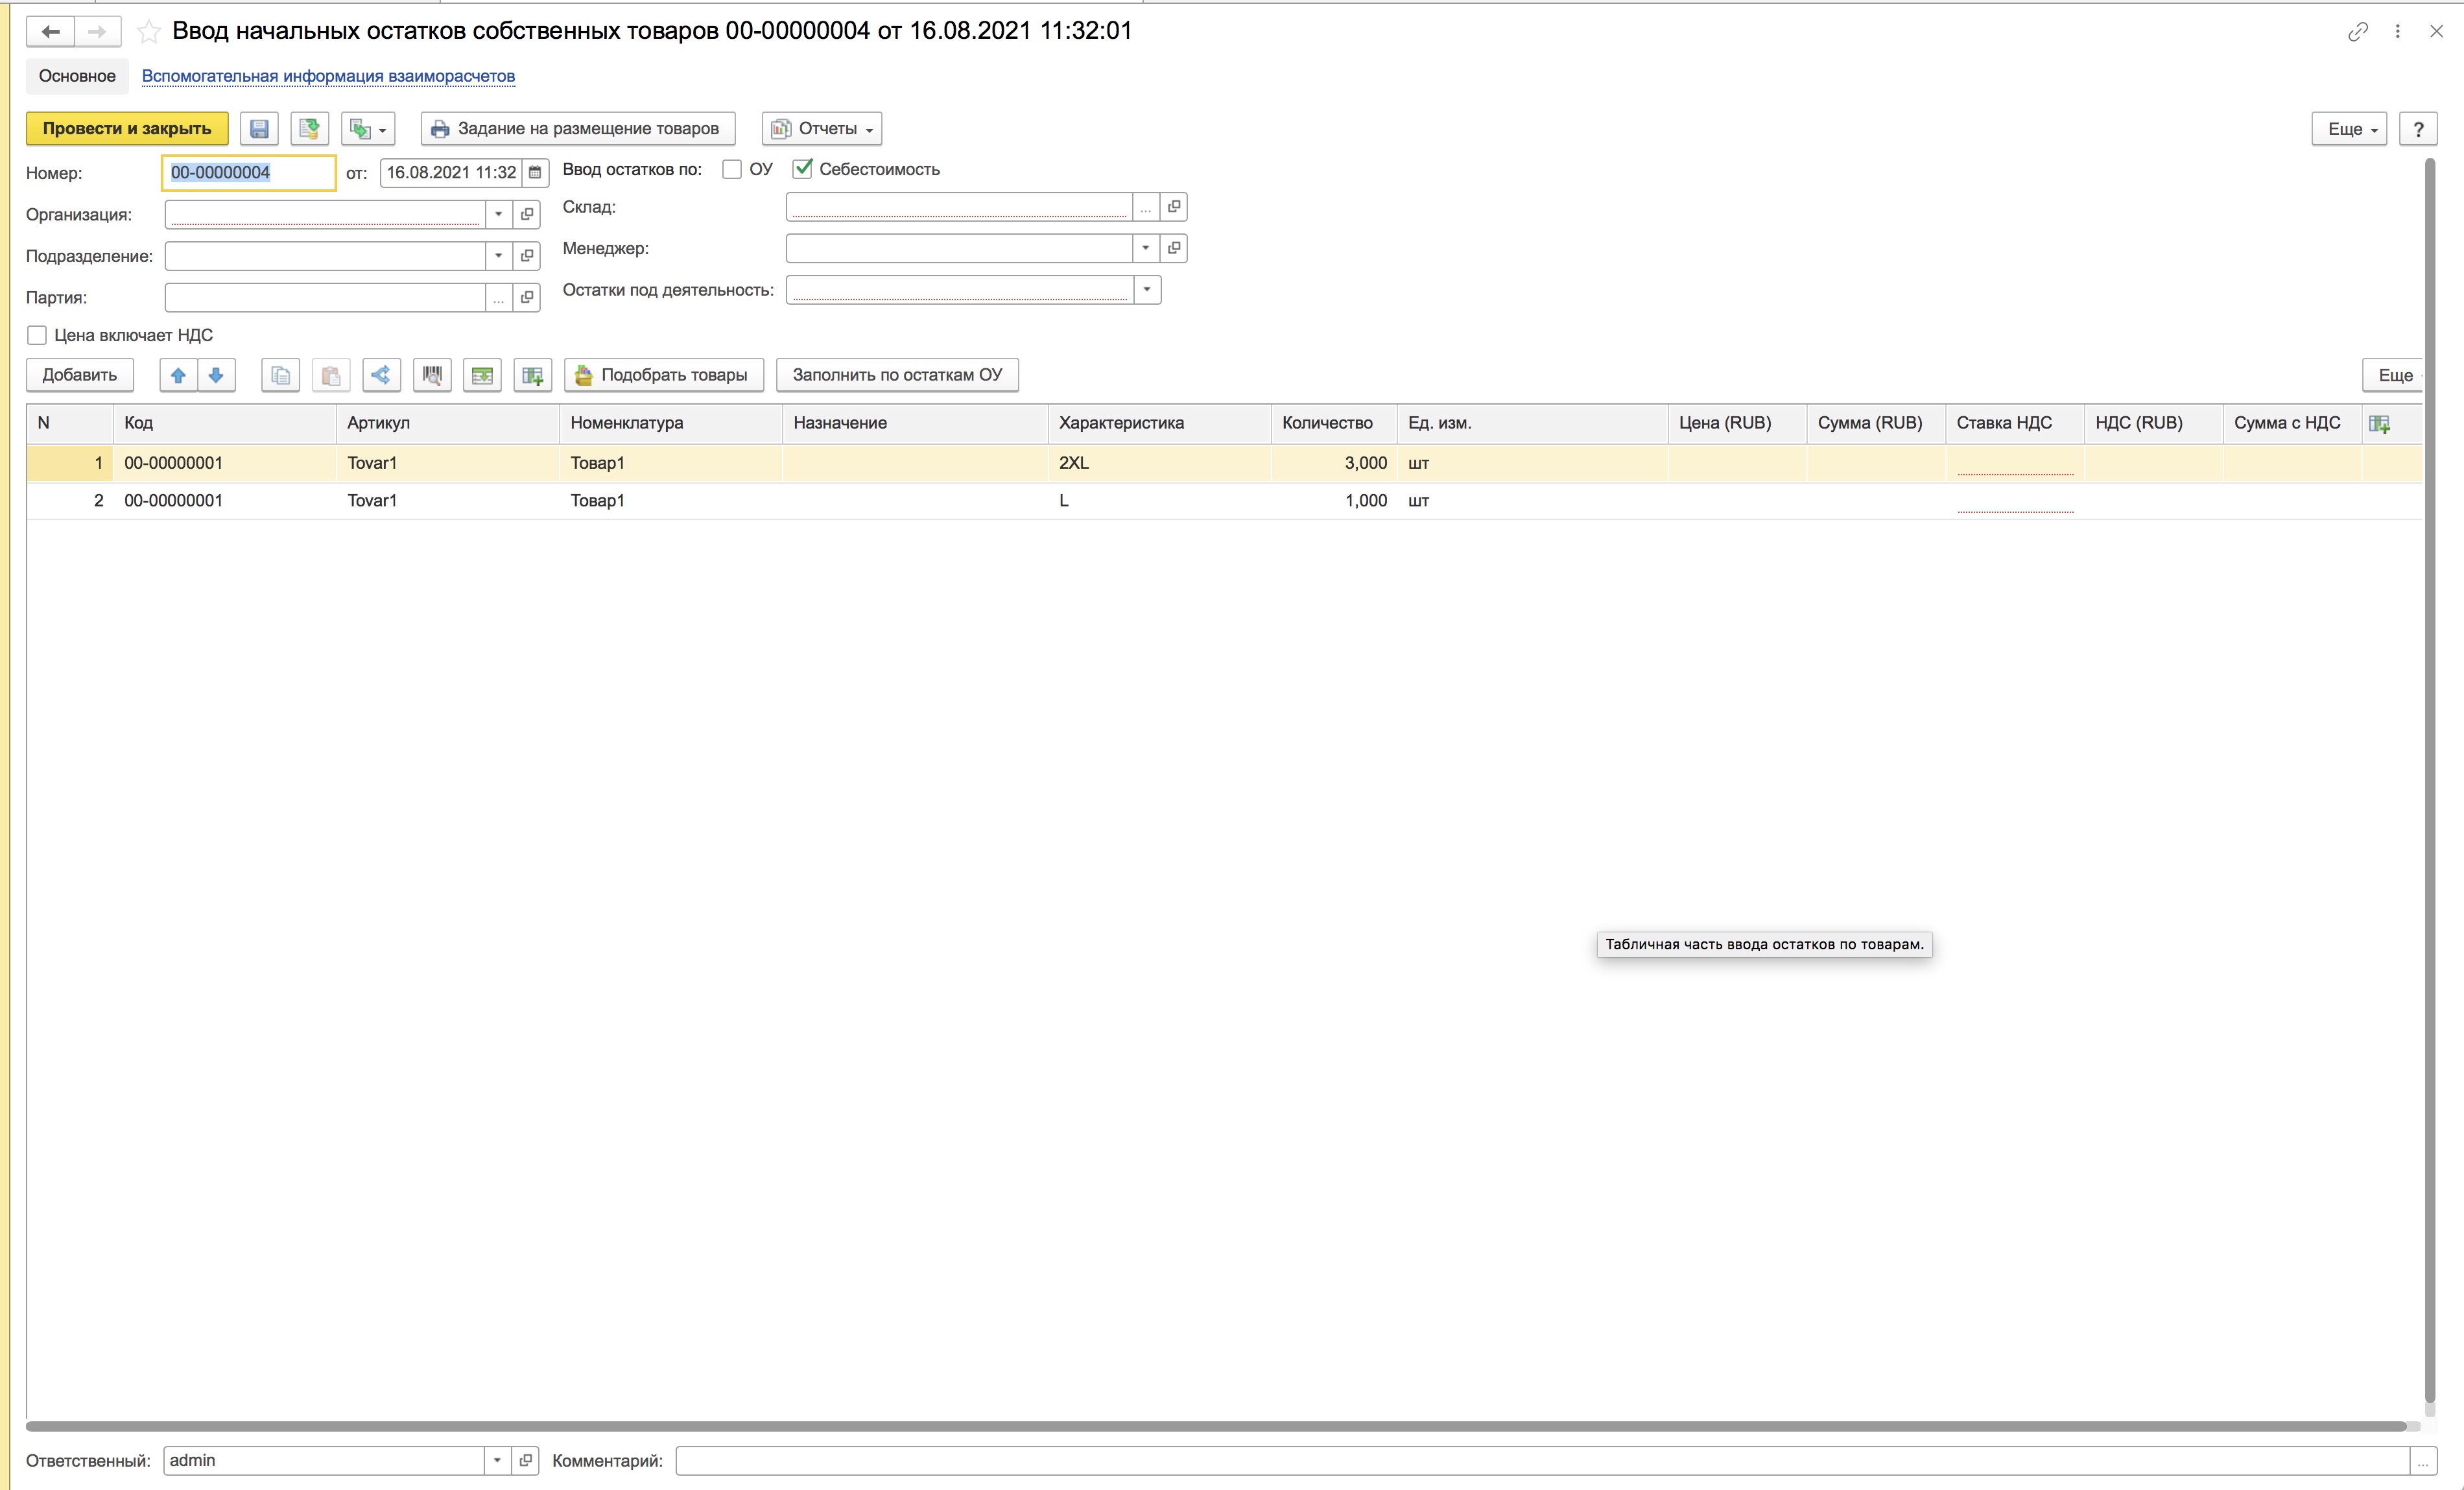Expand the Подразделение dropdown list
The height and width of the screenshot is (1490, 2464).
click(498, 256)
